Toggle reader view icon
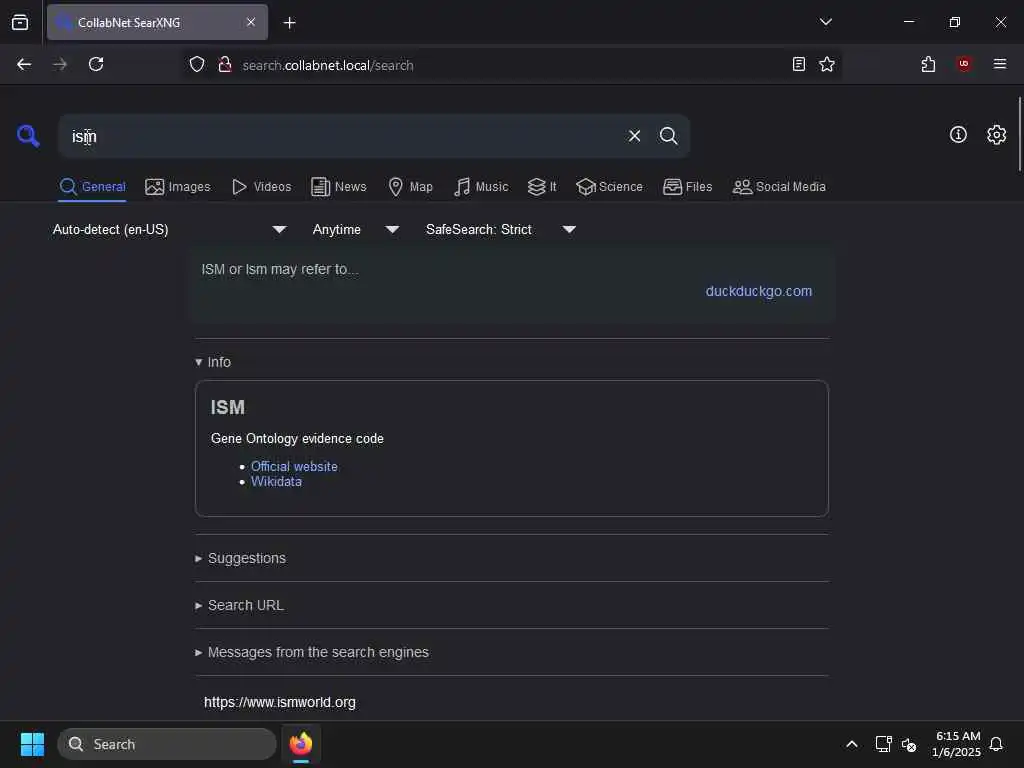 click(798, 64)
